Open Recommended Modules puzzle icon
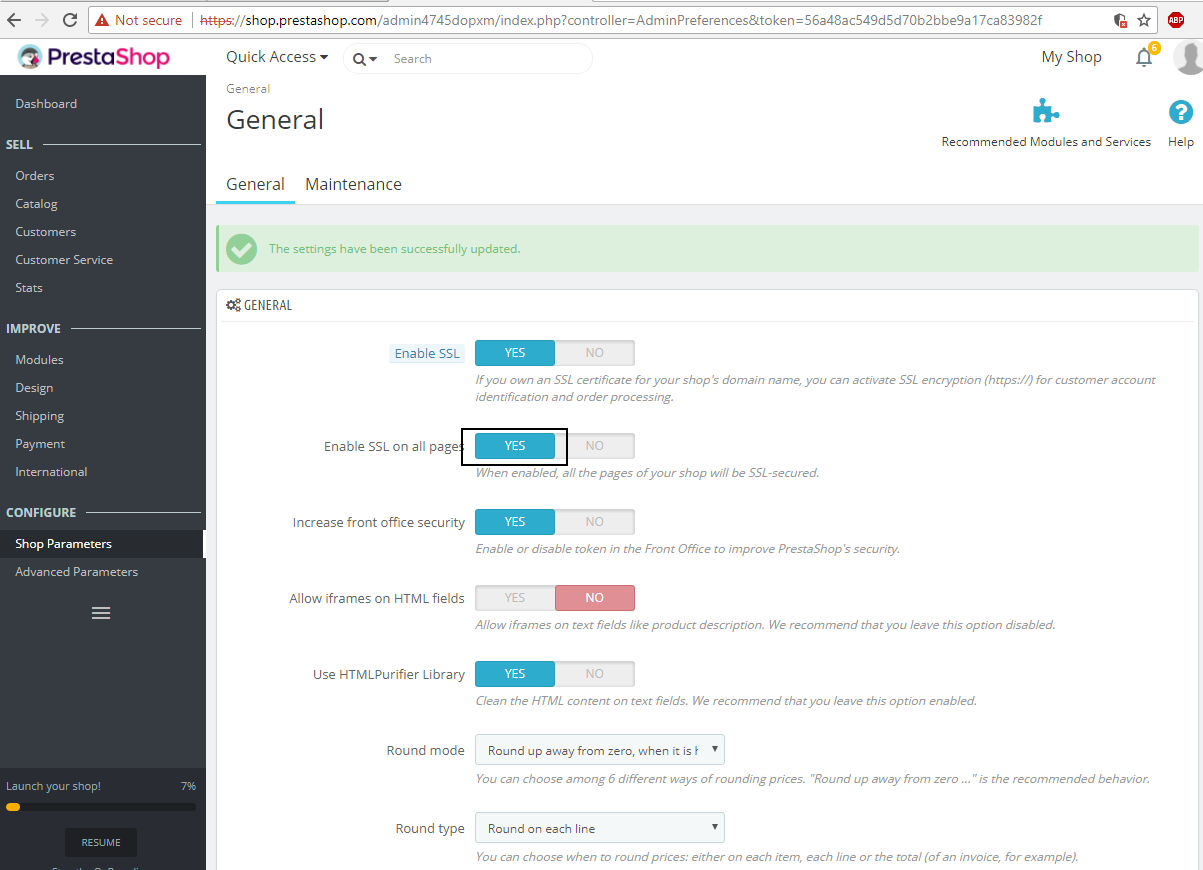This screenshot has width=1203, height=870. point(1046,111)
